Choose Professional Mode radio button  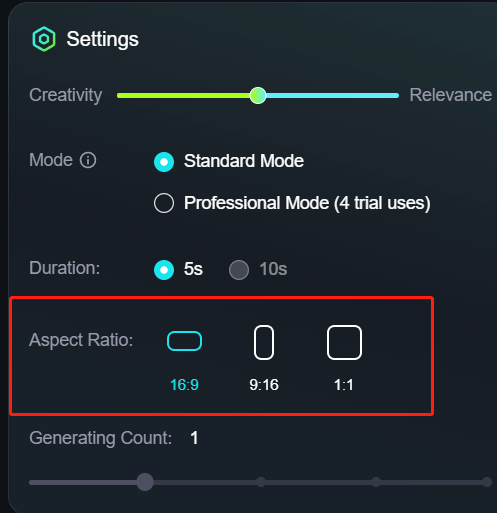click(164, 203)
